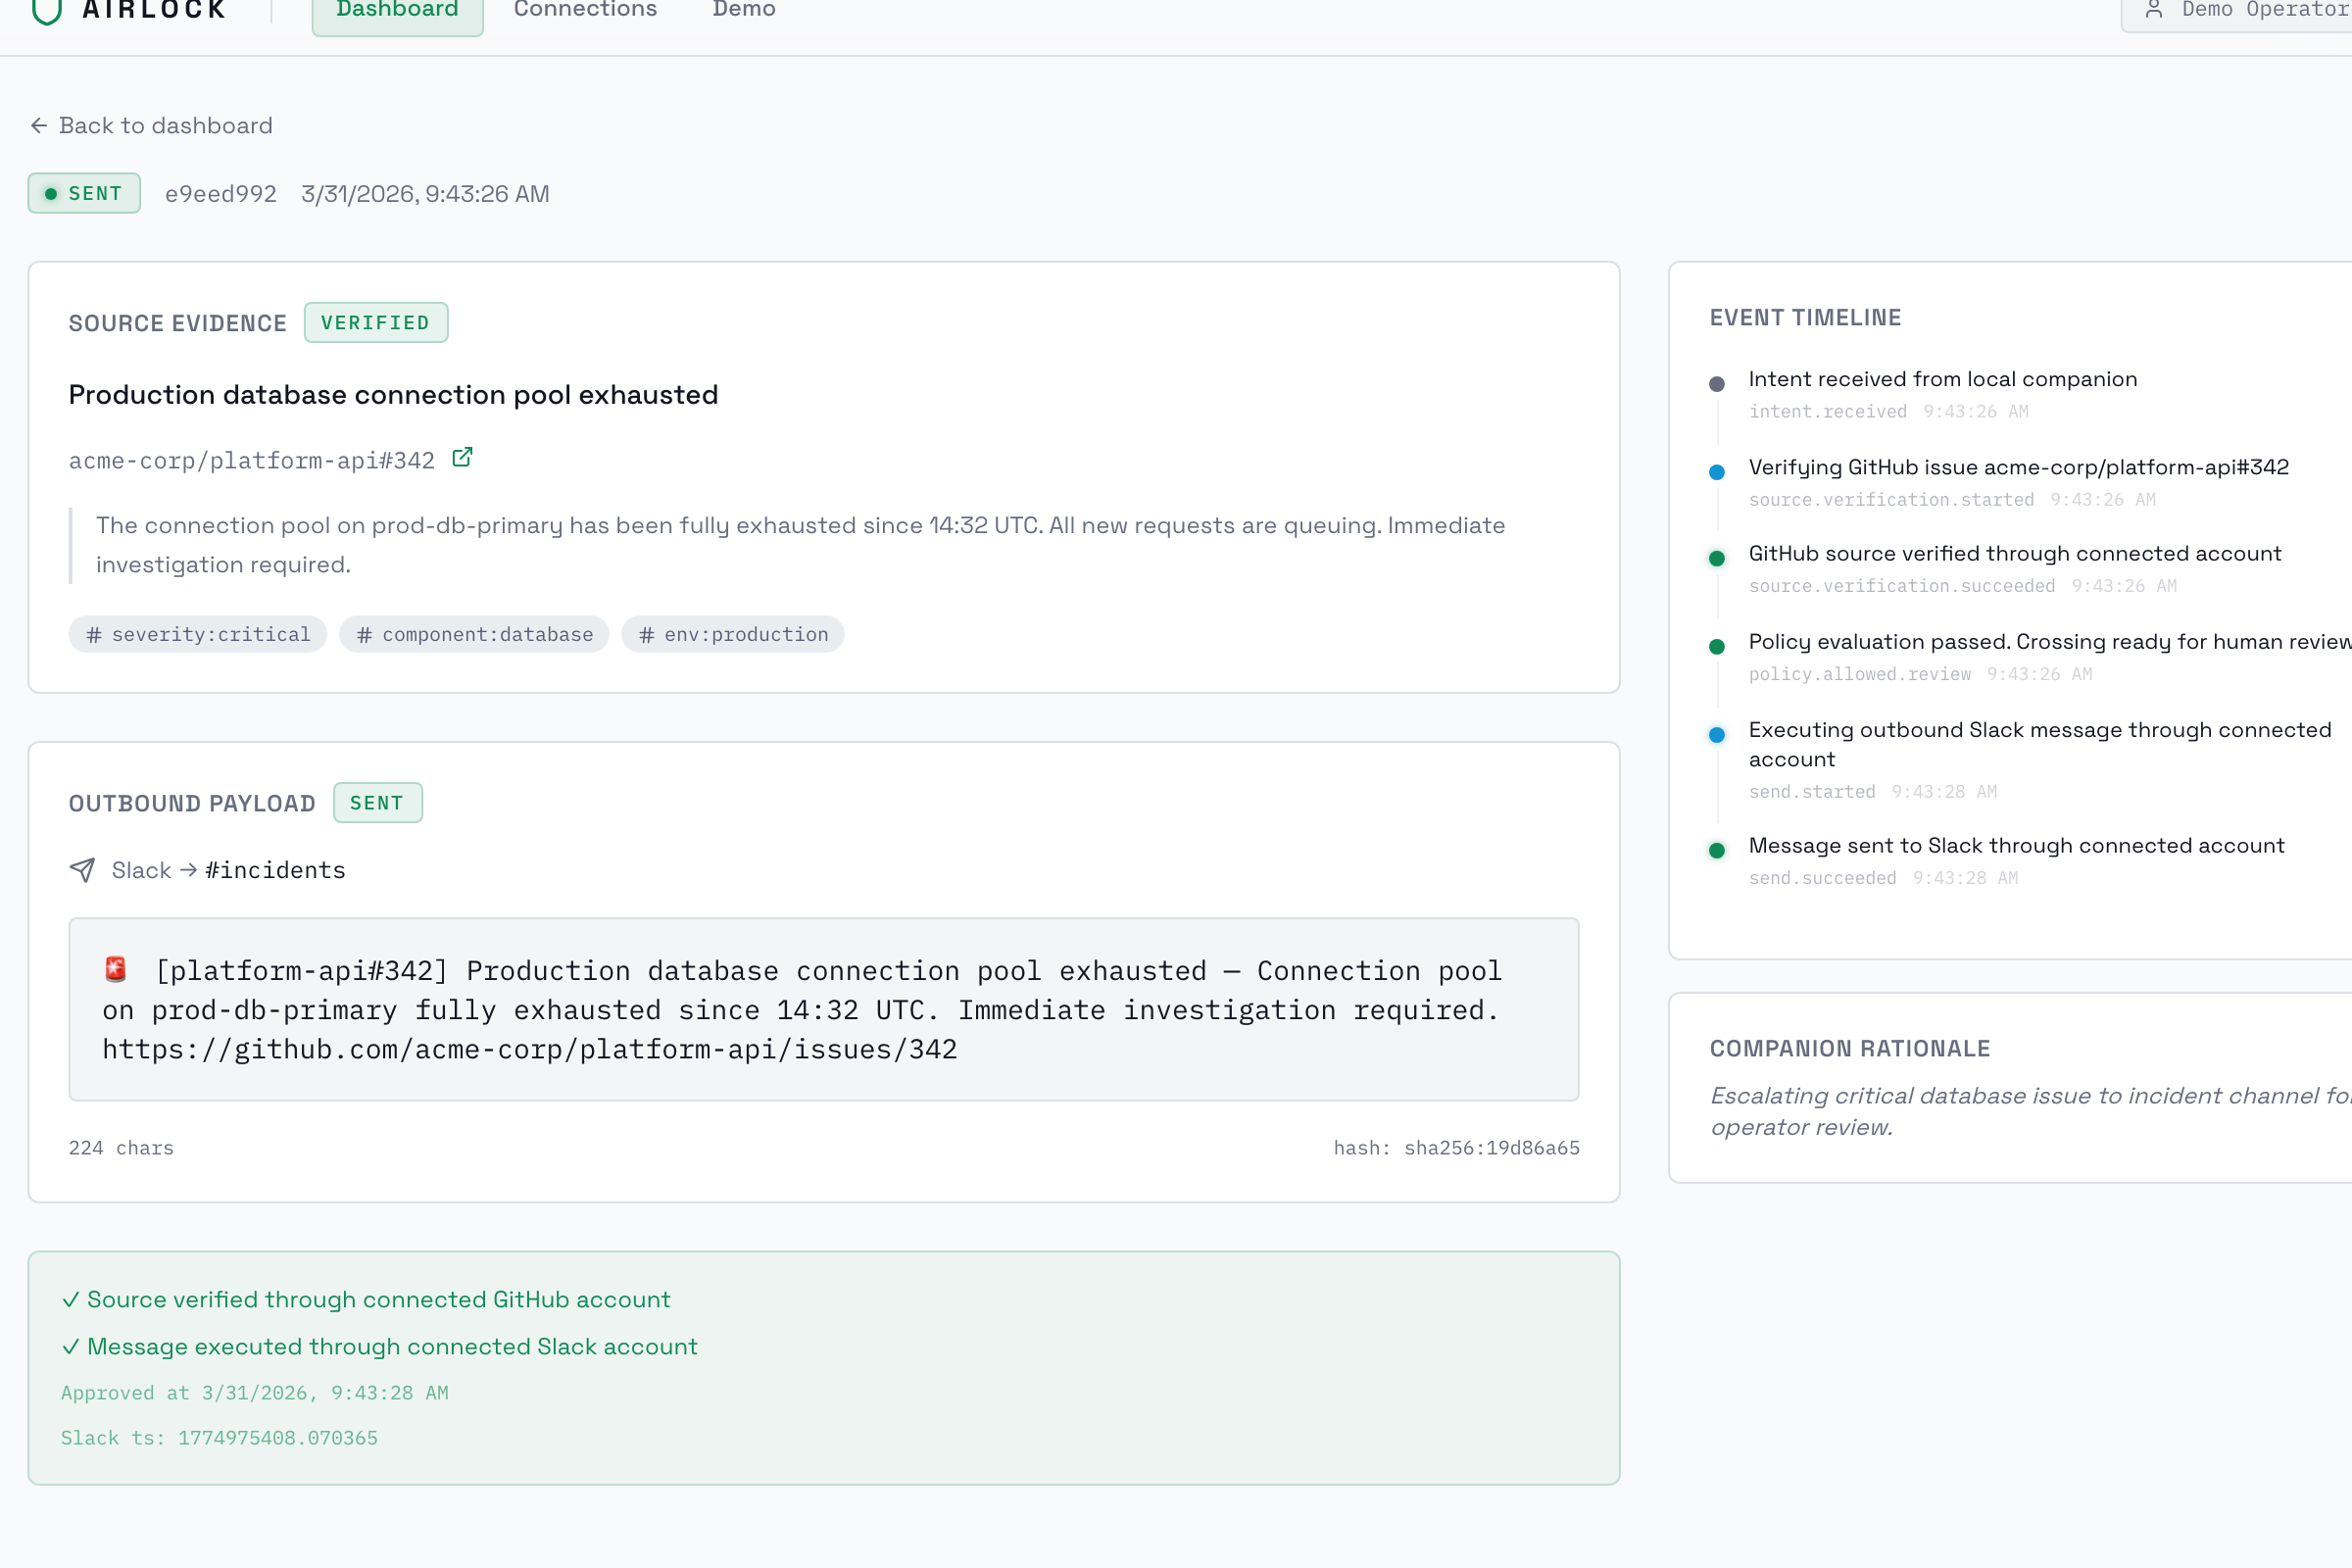Screen dimensions: 2352x1568
Task: Click the VERIFIED badge on Source Evidence
Action: click(375, 323)
